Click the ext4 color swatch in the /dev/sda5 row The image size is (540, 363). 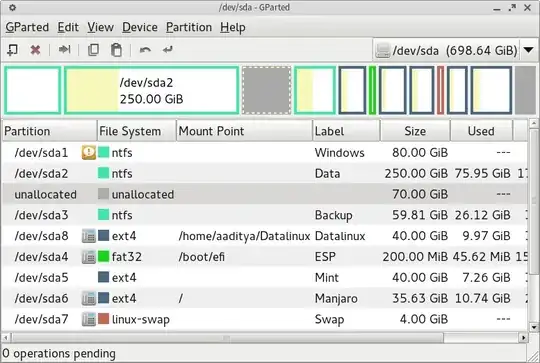tap(103, 277)
